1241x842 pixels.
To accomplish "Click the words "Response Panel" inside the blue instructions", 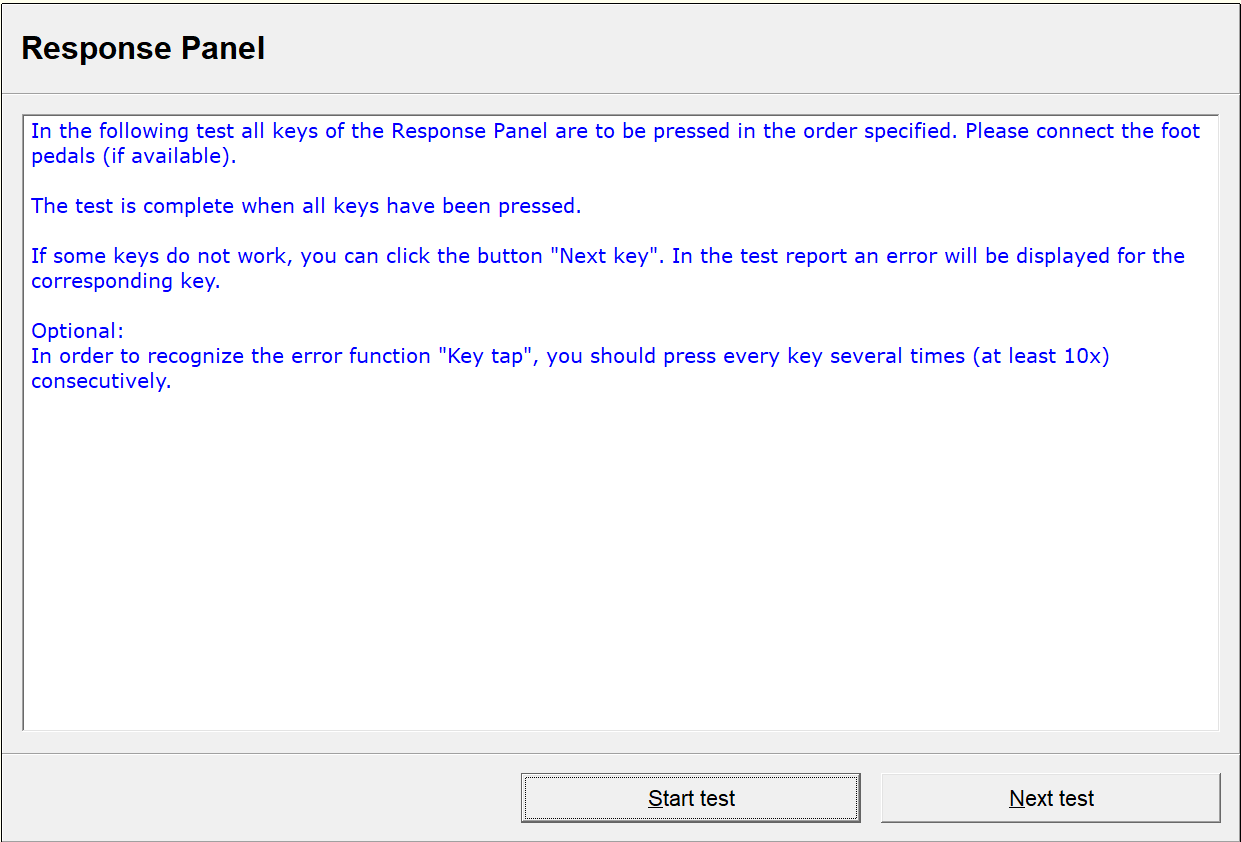I will coord(469,131).
